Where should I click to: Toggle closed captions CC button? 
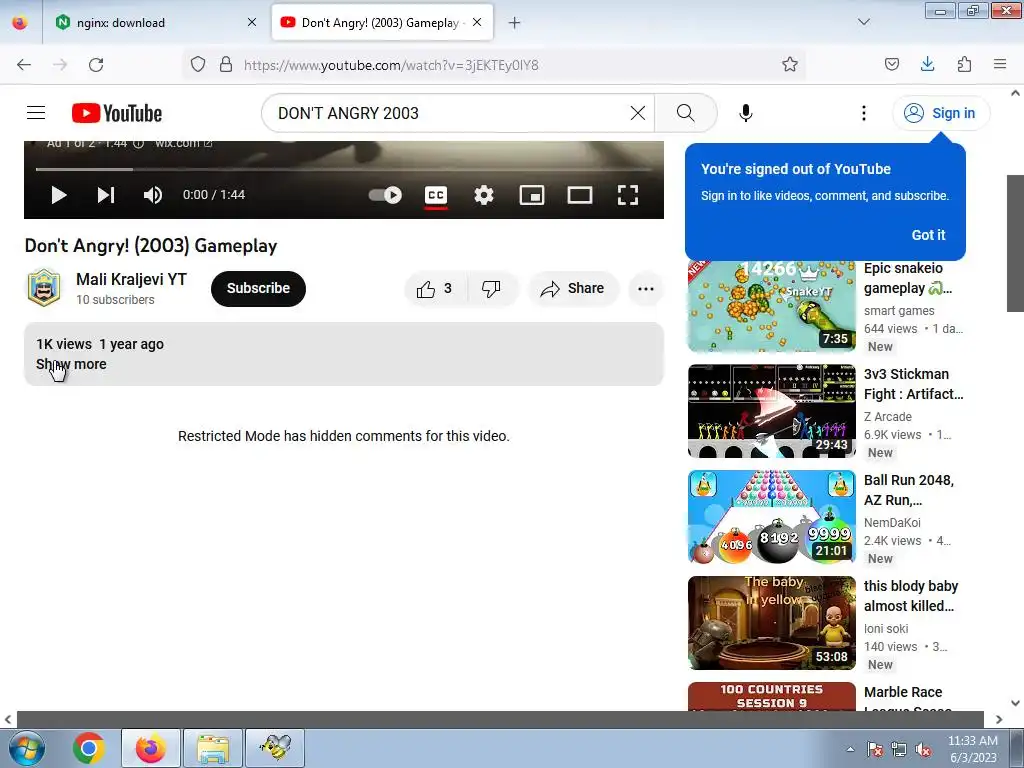click(436, 195)
